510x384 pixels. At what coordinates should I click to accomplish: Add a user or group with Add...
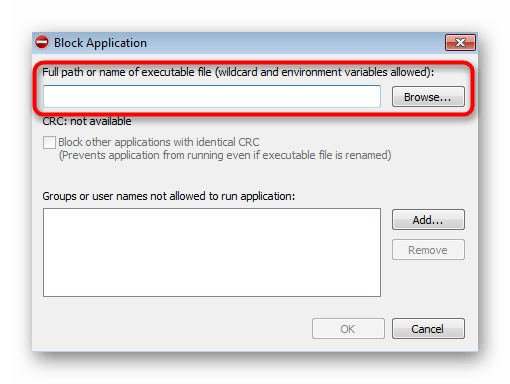(x=428, y=220)
